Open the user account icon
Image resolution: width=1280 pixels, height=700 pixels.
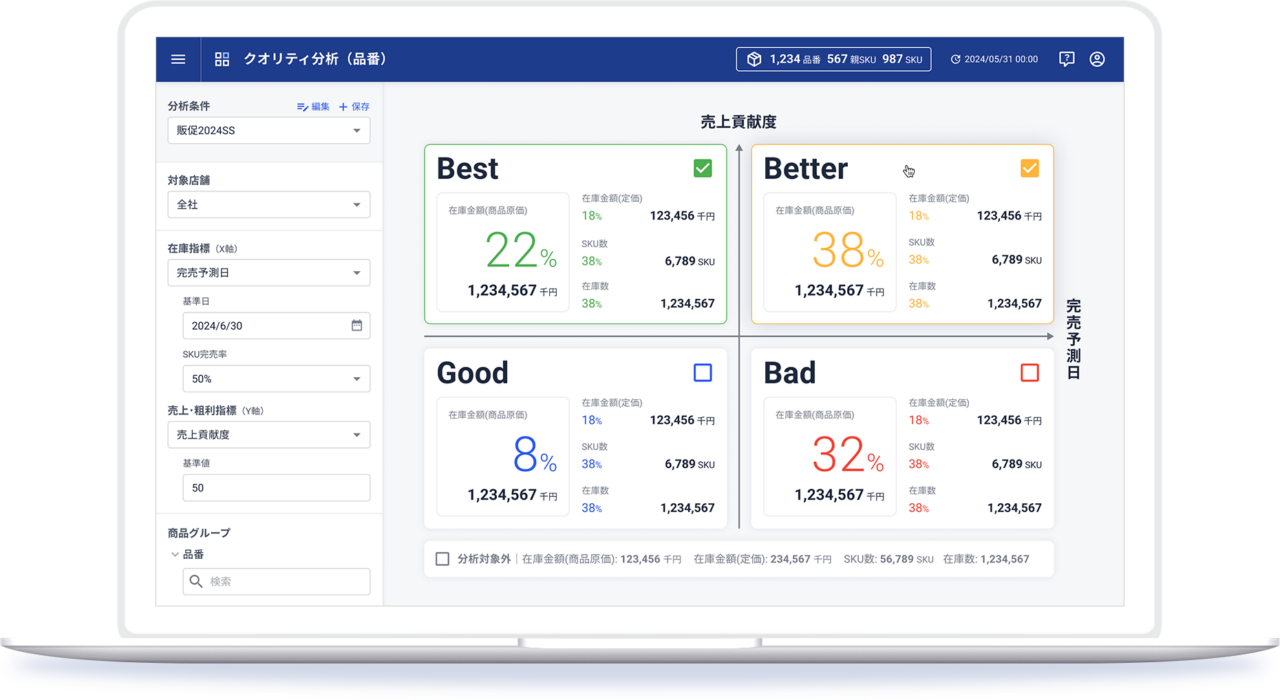click(x=1097, y=59)
